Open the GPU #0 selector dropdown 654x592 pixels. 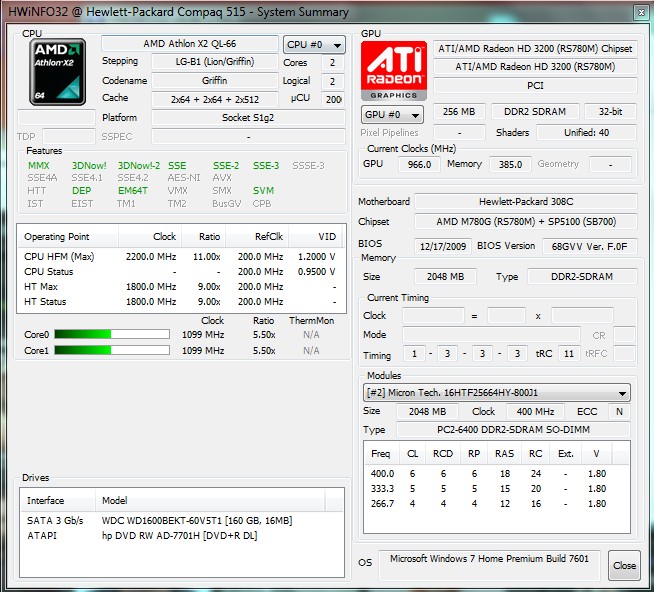[x=392, y=115]
